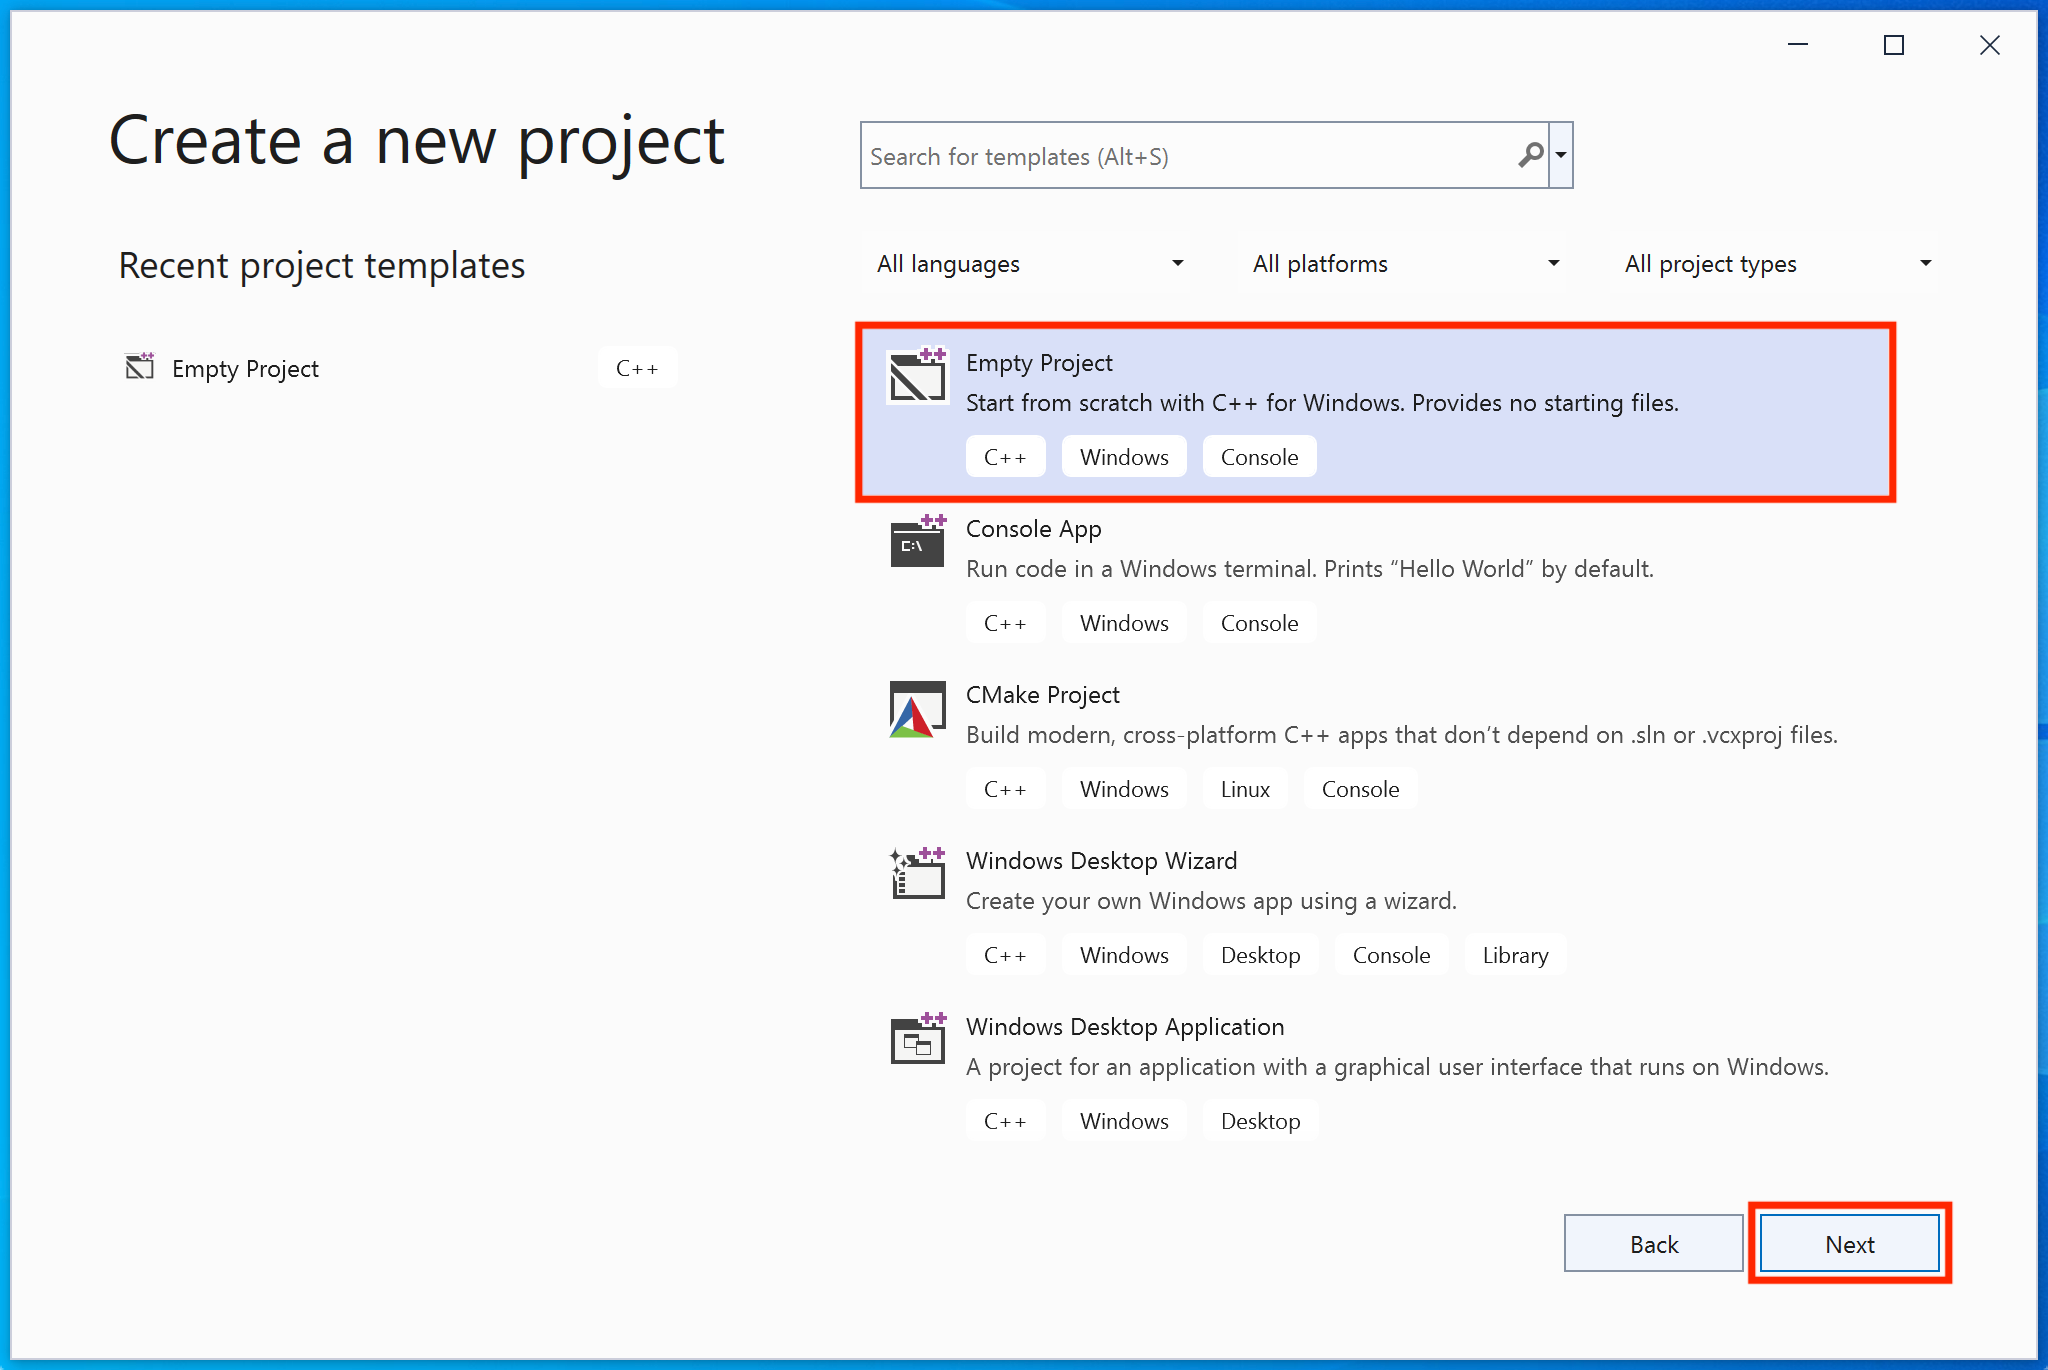Pick Windows Desktop Wizard template title
2048x1370 pixels.
pos(1101,861)
